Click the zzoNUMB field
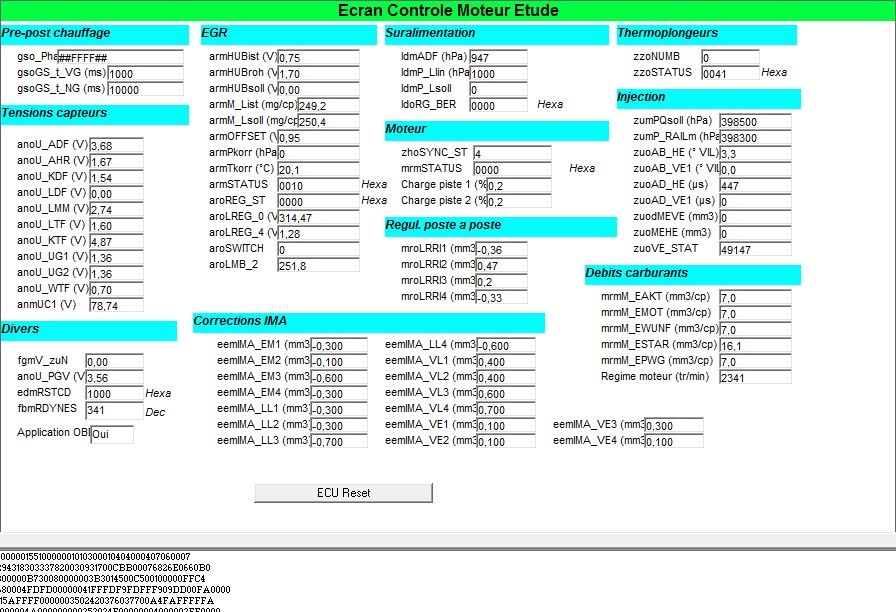 click(x=730, y=57)
